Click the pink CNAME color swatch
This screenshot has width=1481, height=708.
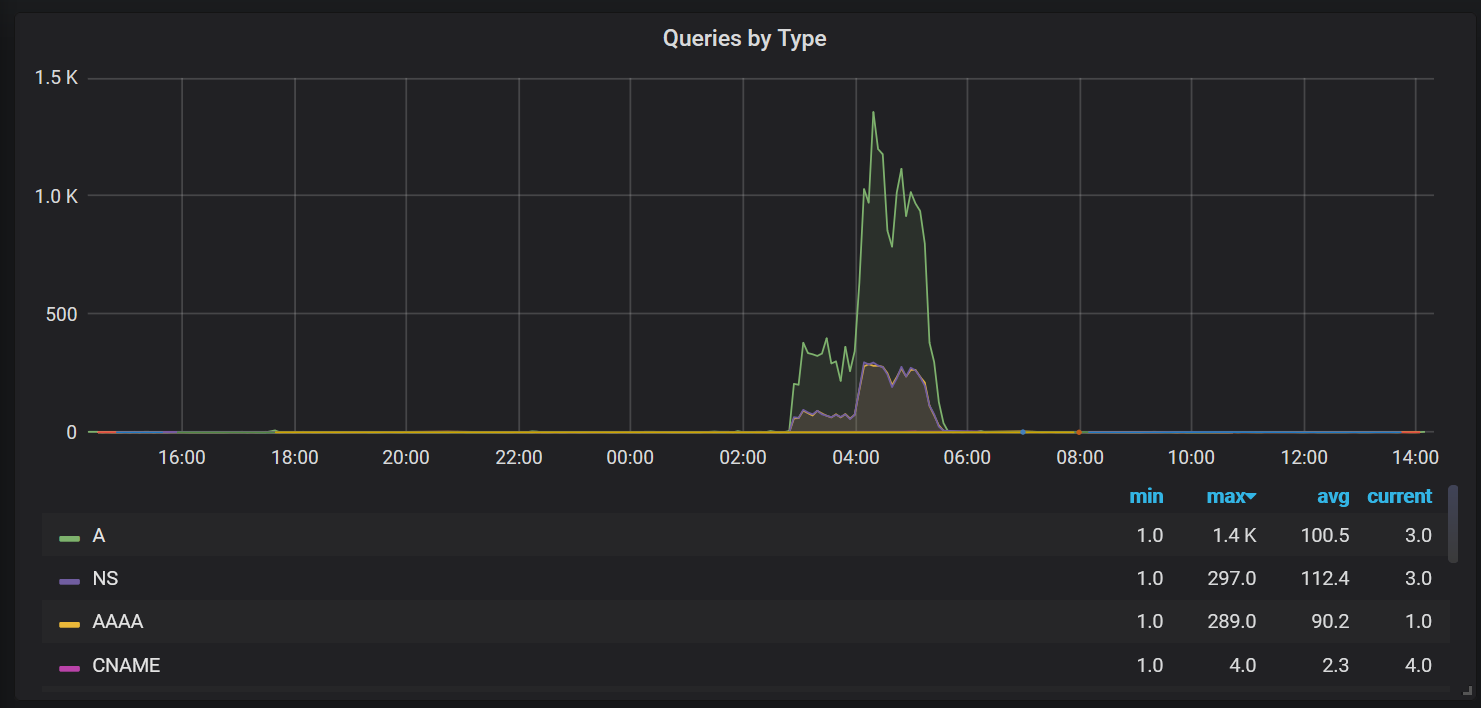tap(69, 666)
